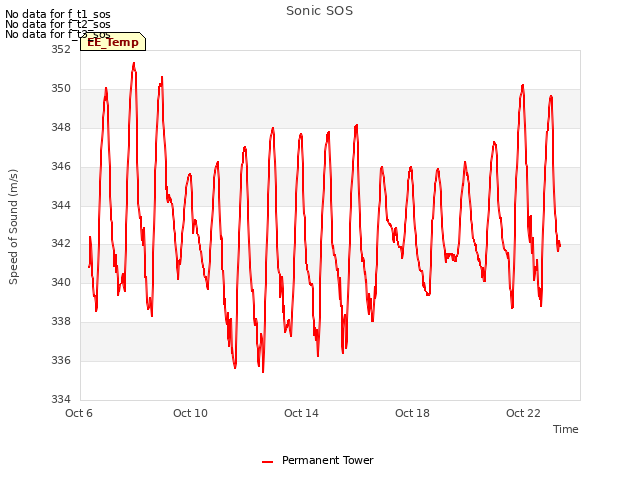Click the 340 y-axis tick label

click(x=60, y=282)
